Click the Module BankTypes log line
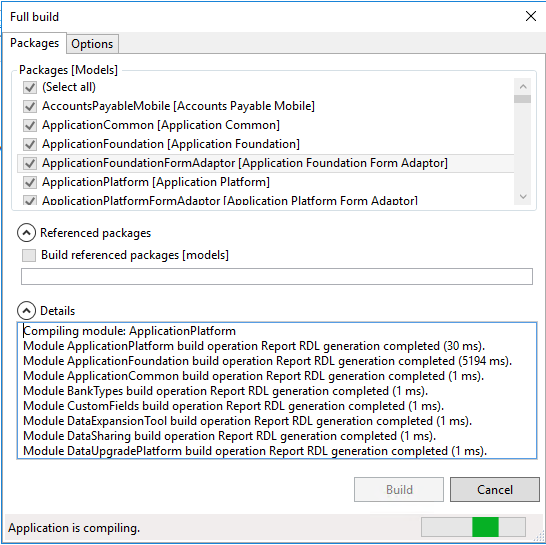Viewport: 546px width, 545px height. coord(226,391)
